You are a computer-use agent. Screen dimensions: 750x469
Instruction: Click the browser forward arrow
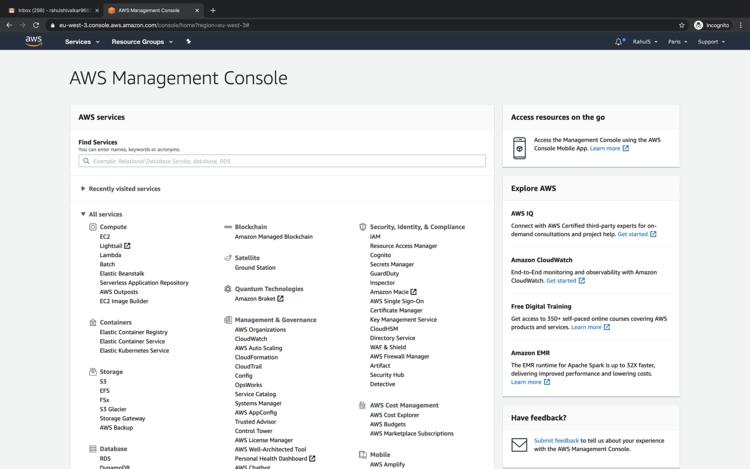[22, 25]
